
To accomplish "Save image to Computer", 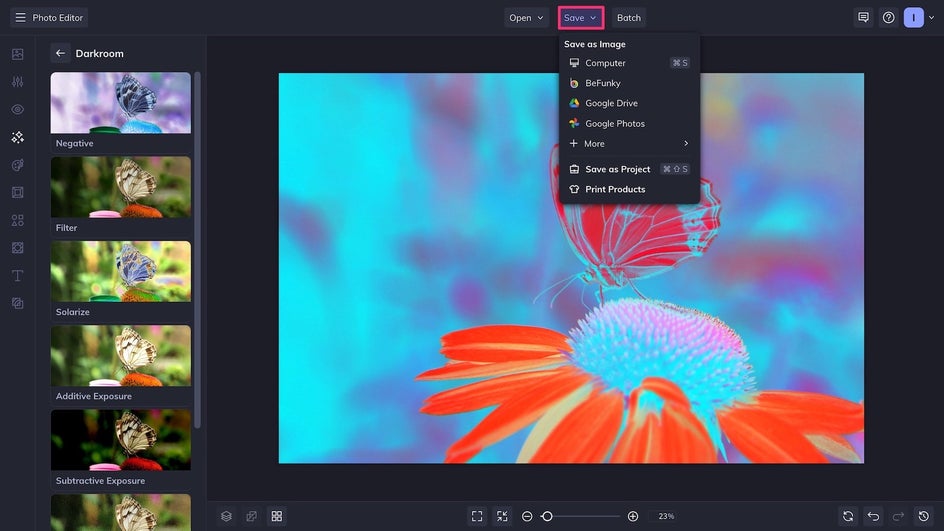I will [629, 63].
